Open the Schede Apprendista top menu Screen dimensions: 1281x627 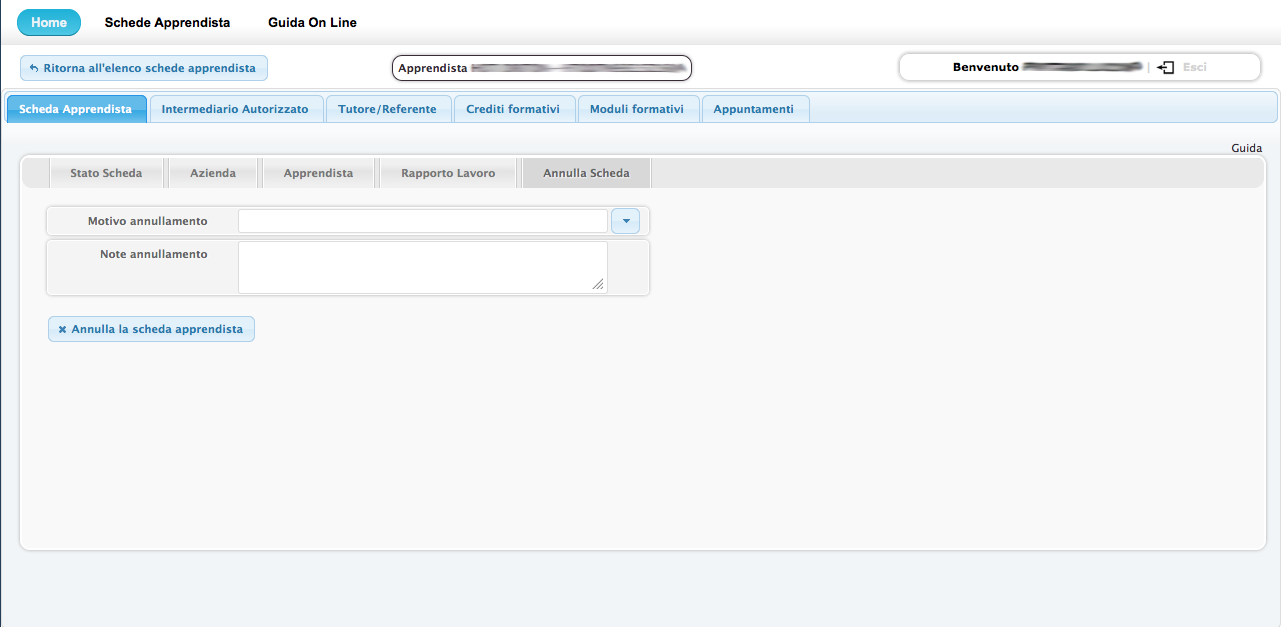167,22
